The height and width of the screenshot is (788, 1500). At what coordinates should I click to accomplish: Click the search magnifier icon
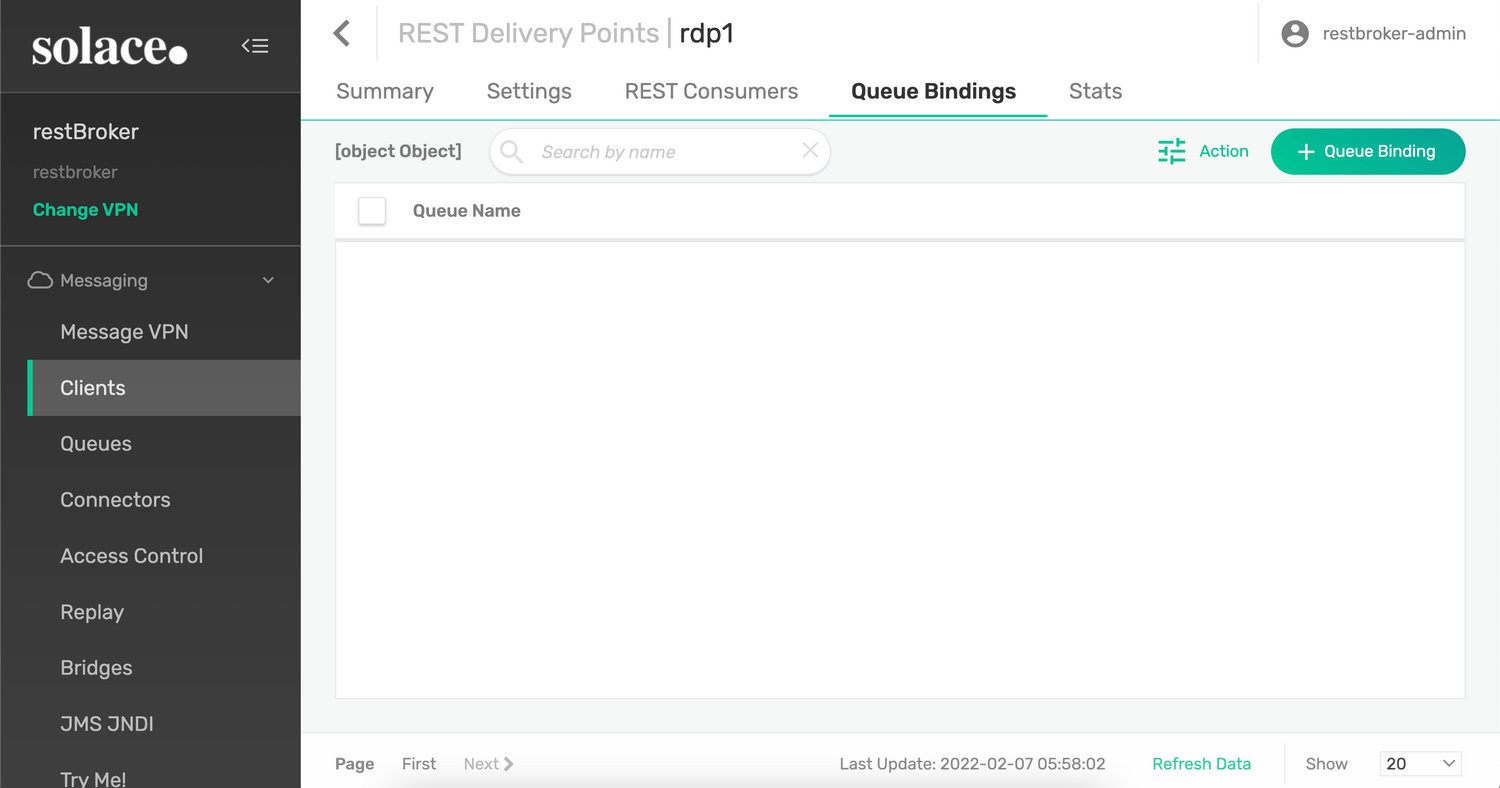pos(511,151)
